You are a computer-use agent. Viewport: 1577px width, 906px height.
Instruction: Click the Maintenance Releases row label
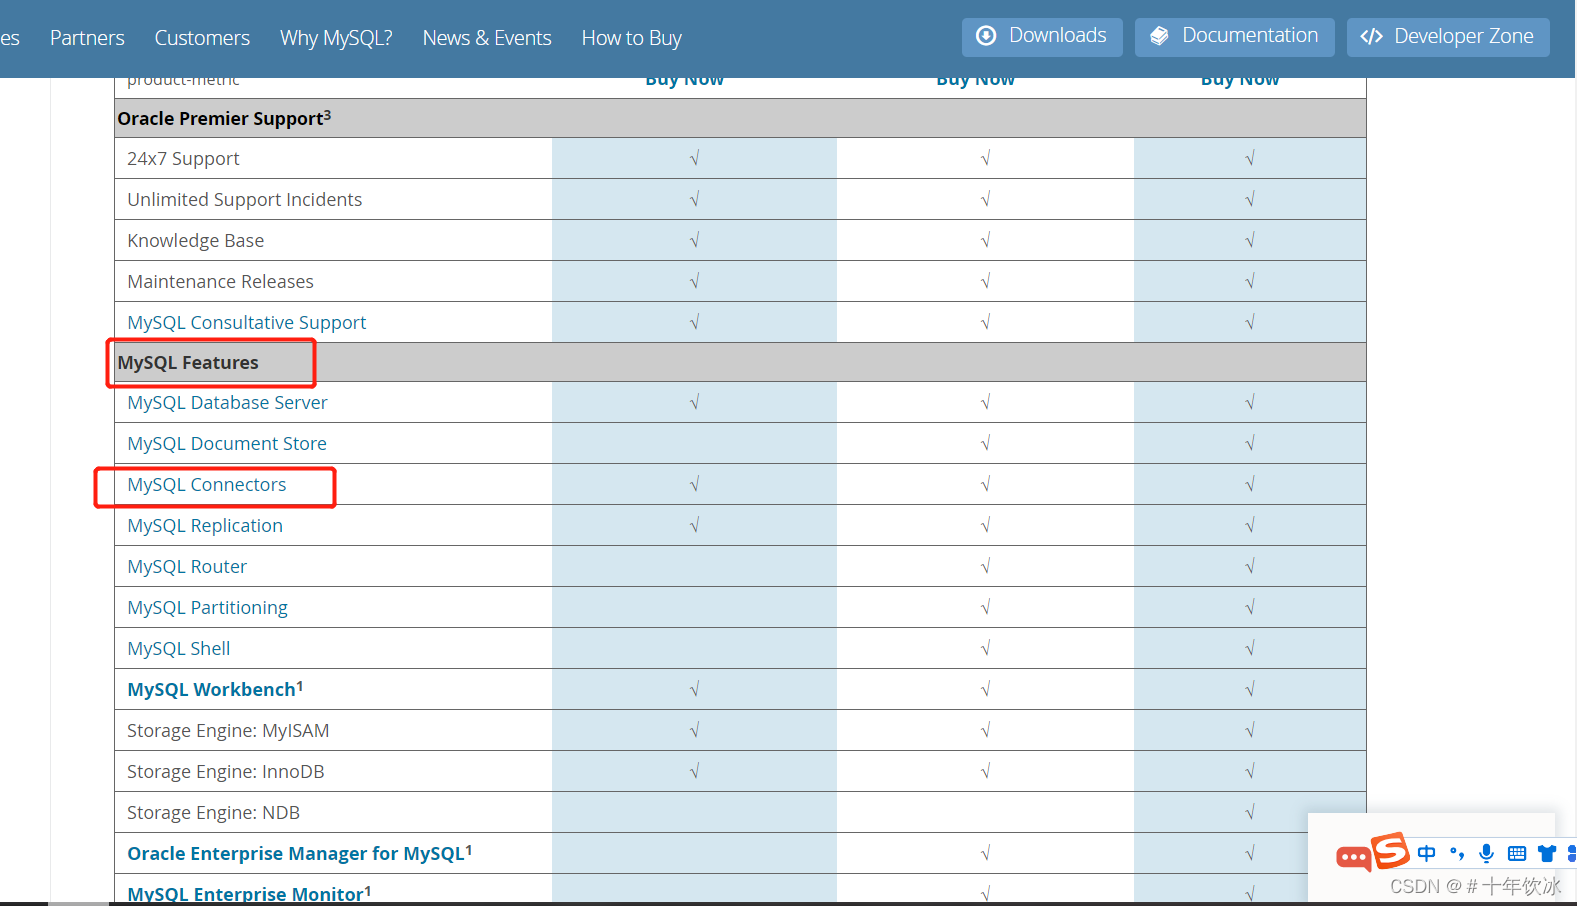click(220, 281)
